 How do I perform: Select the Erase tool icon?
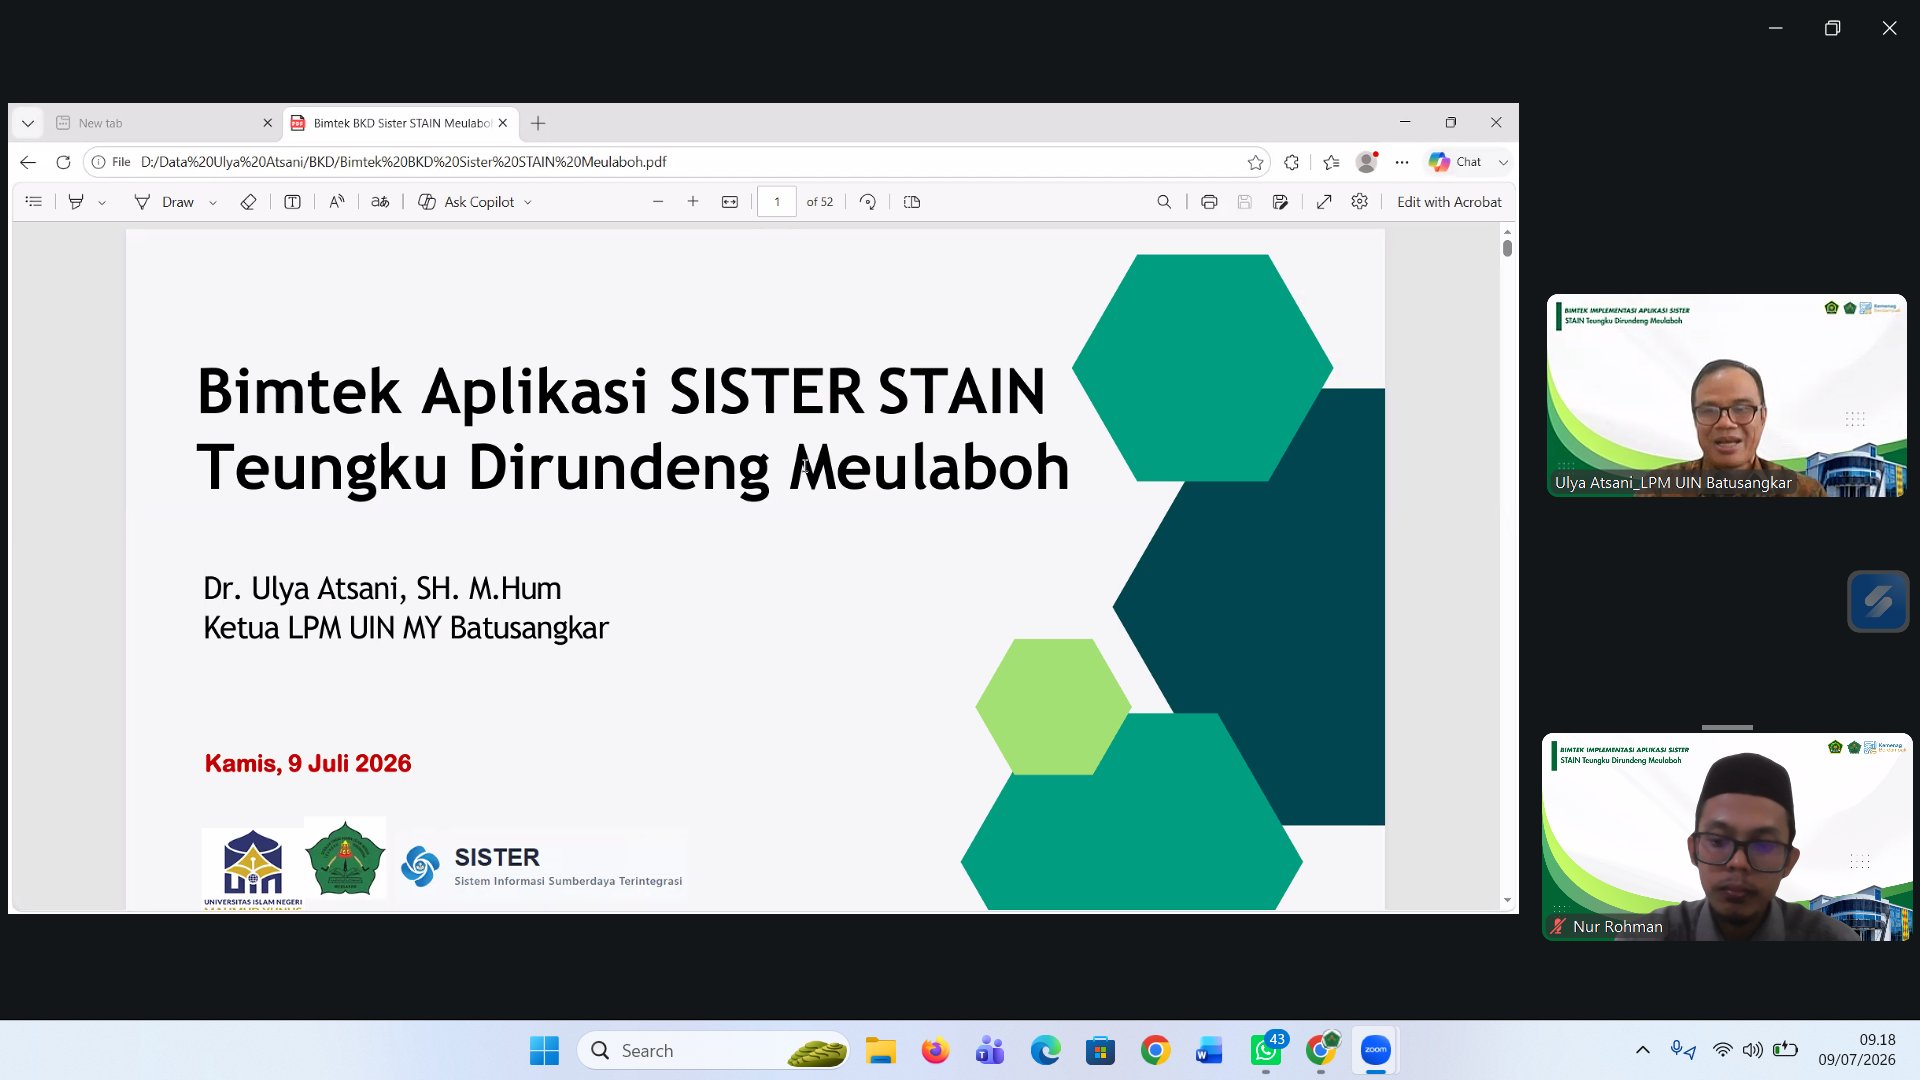coord(248,202)
